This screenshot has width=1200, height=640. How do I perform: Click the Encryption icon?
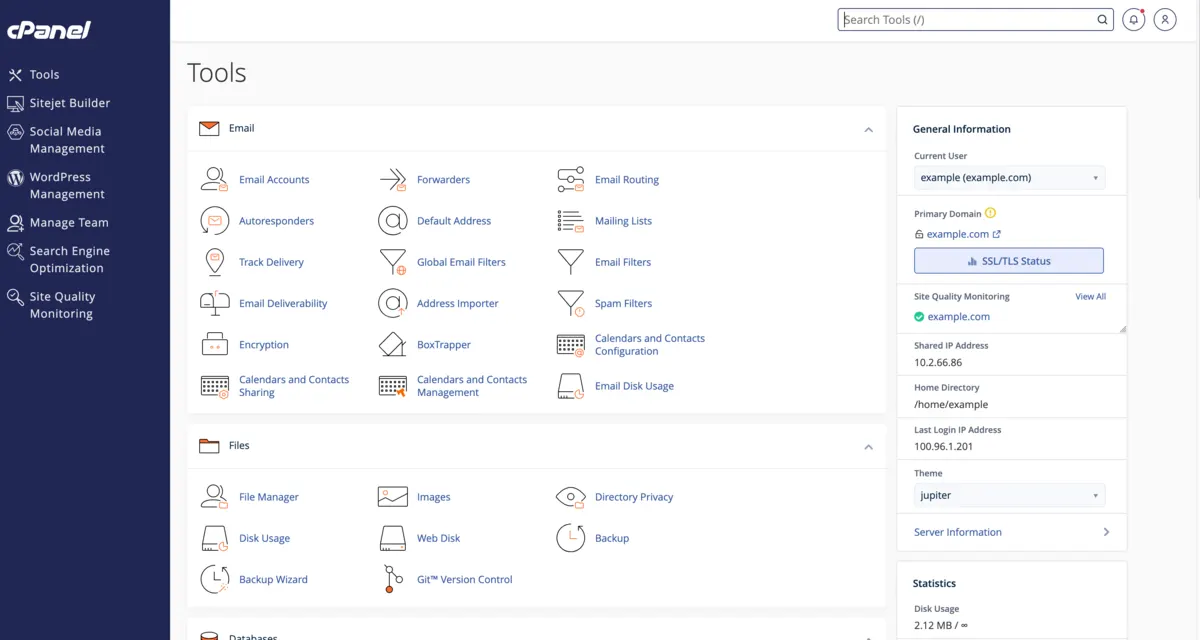pos(214,345)
